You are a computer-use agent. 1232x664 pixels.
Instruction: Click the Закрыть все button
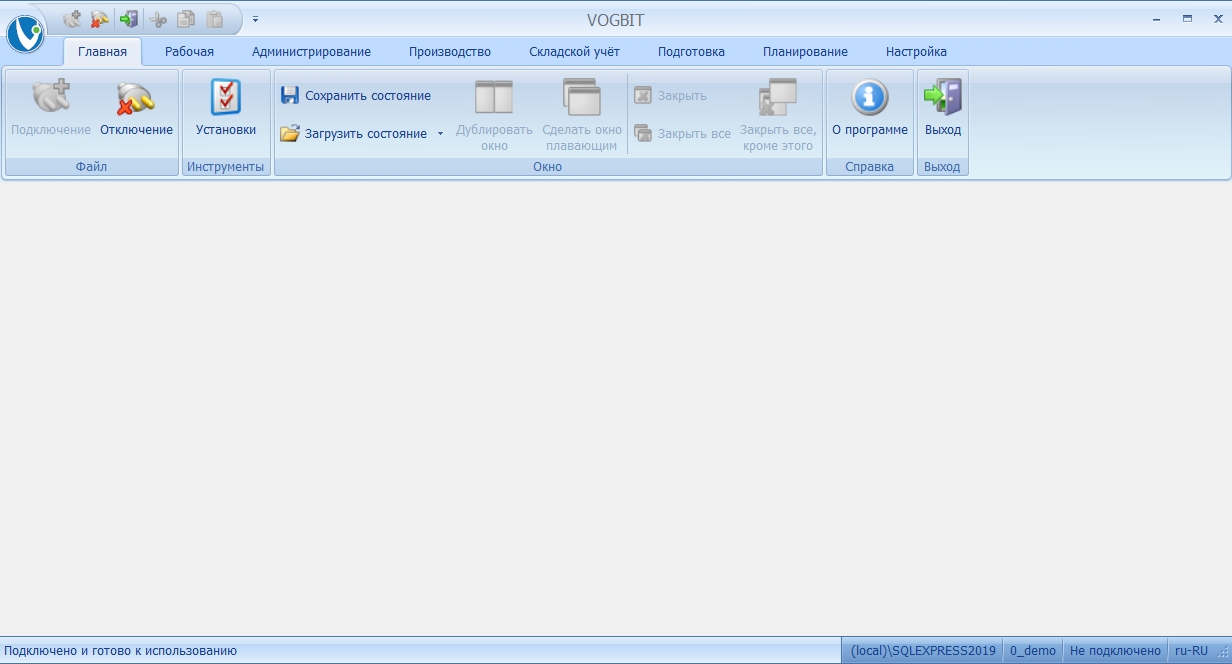(682, 134)
